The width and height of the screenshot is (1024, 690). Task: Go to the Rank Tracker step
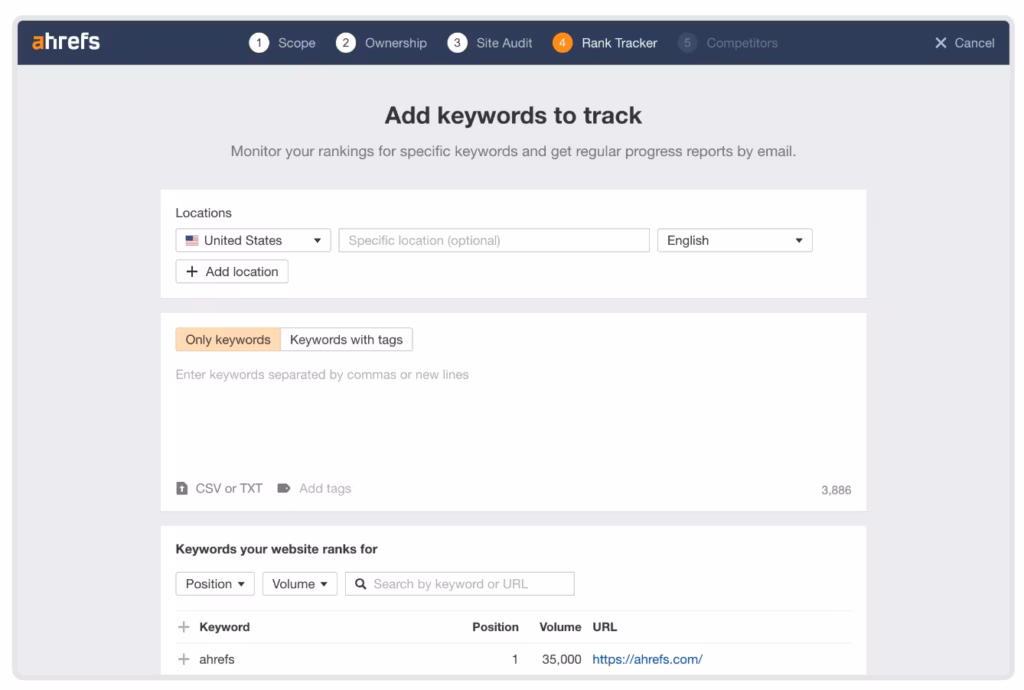click(618, 43)
